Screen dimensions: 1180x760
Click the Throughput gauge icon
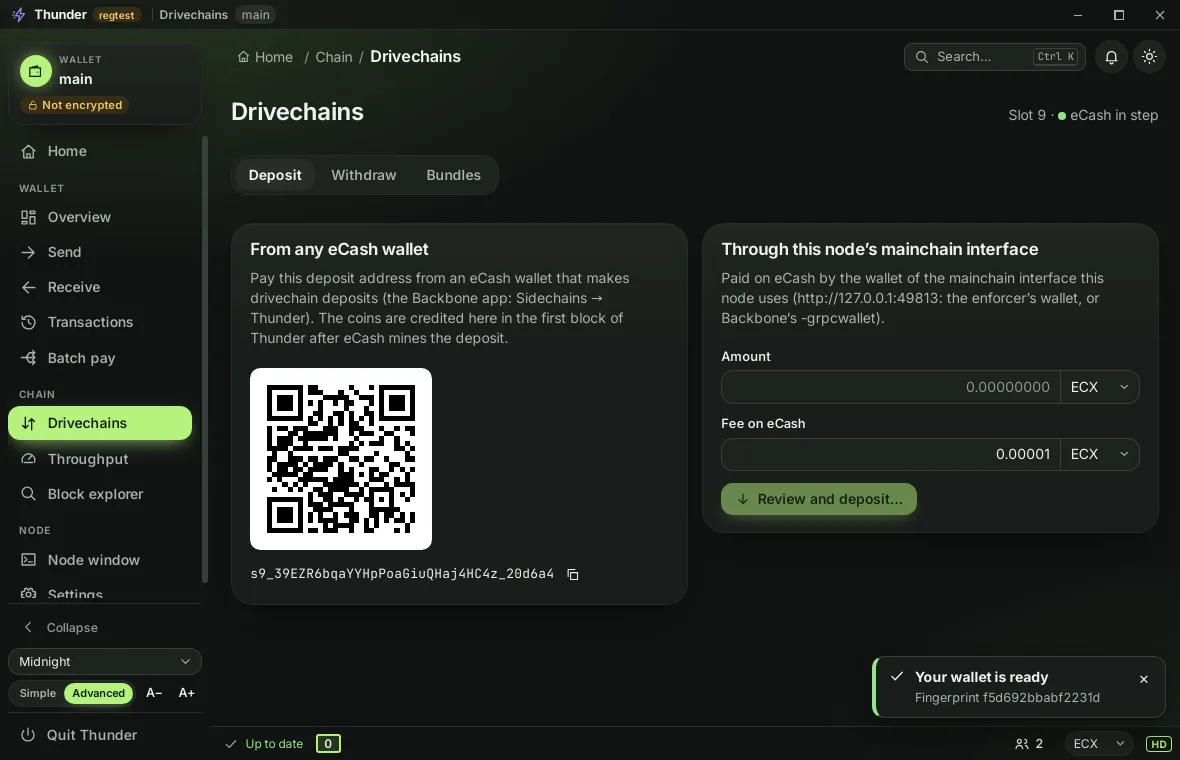pyautogui.click(x=29, y=458)
